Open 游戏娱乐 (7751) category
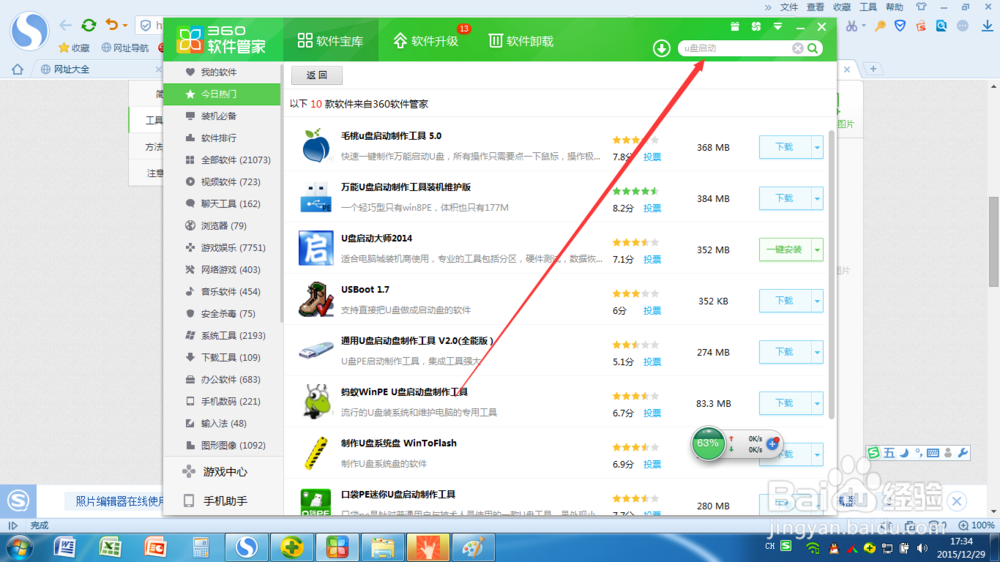This screenshot has width=1000, height=562. [221, 248]
